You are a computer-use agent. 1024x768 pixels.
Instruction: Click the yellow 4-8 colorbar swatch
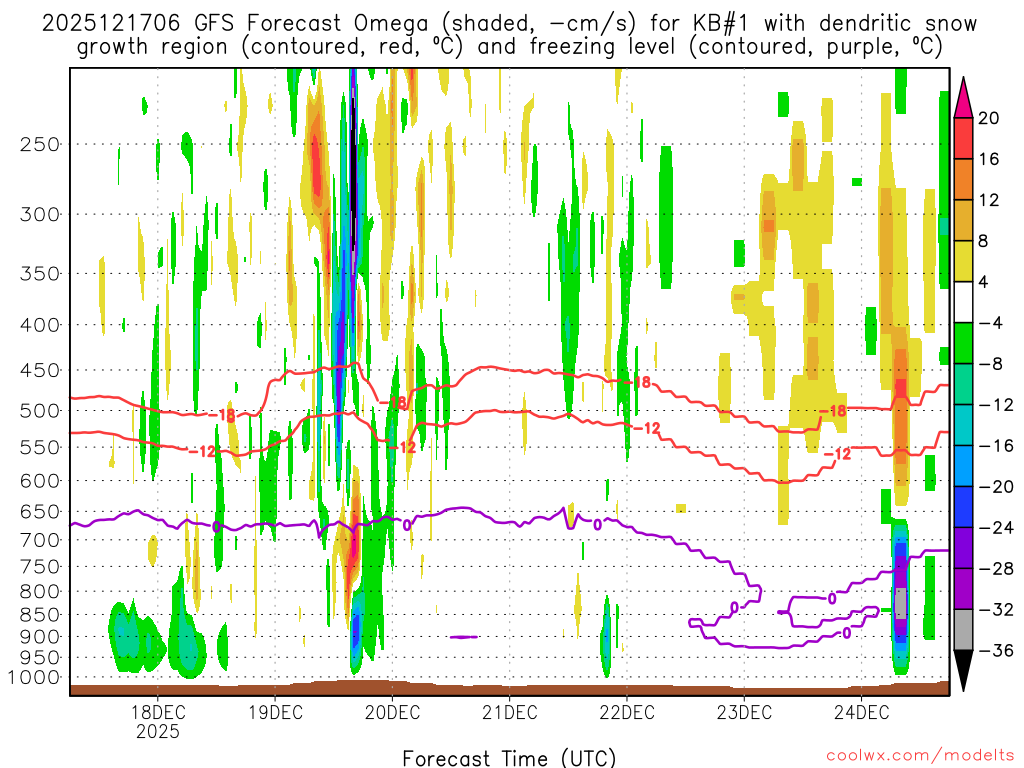click(963, 261)
